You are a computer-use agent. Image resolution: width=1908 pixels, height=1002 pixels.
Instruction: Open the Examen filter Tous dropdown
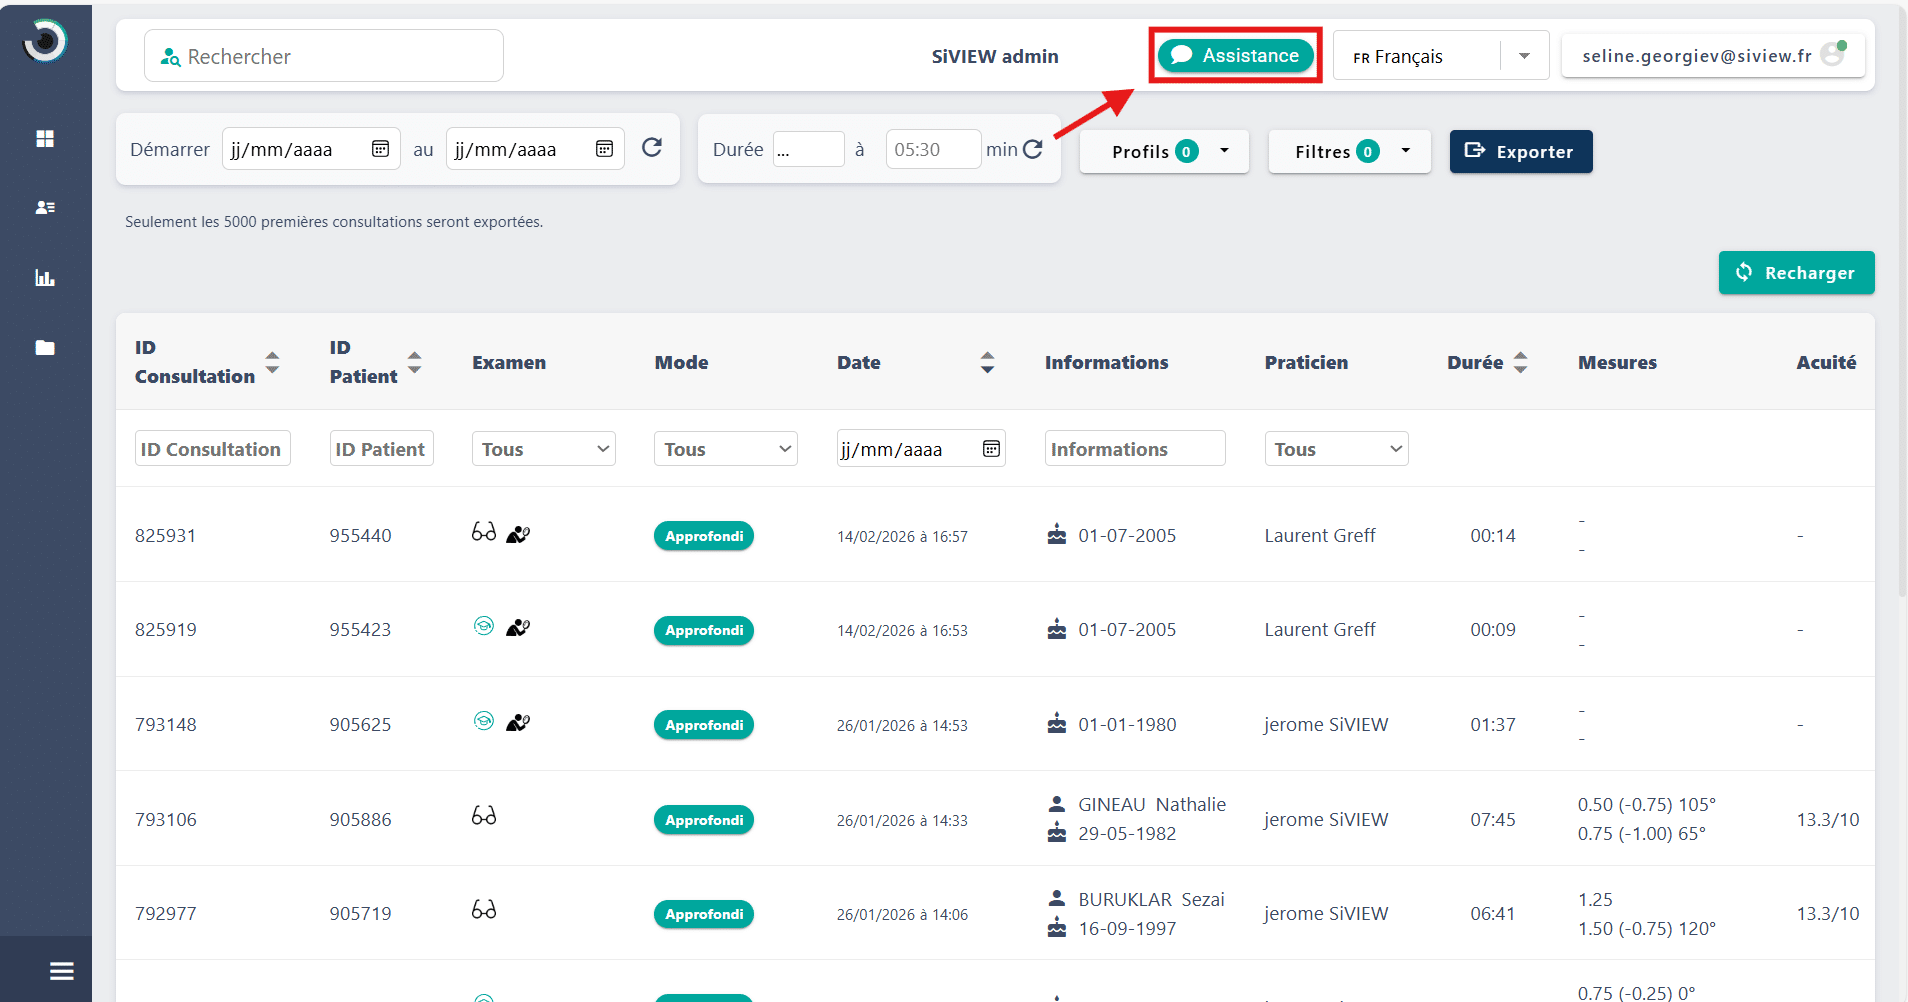tap(543, 449)
